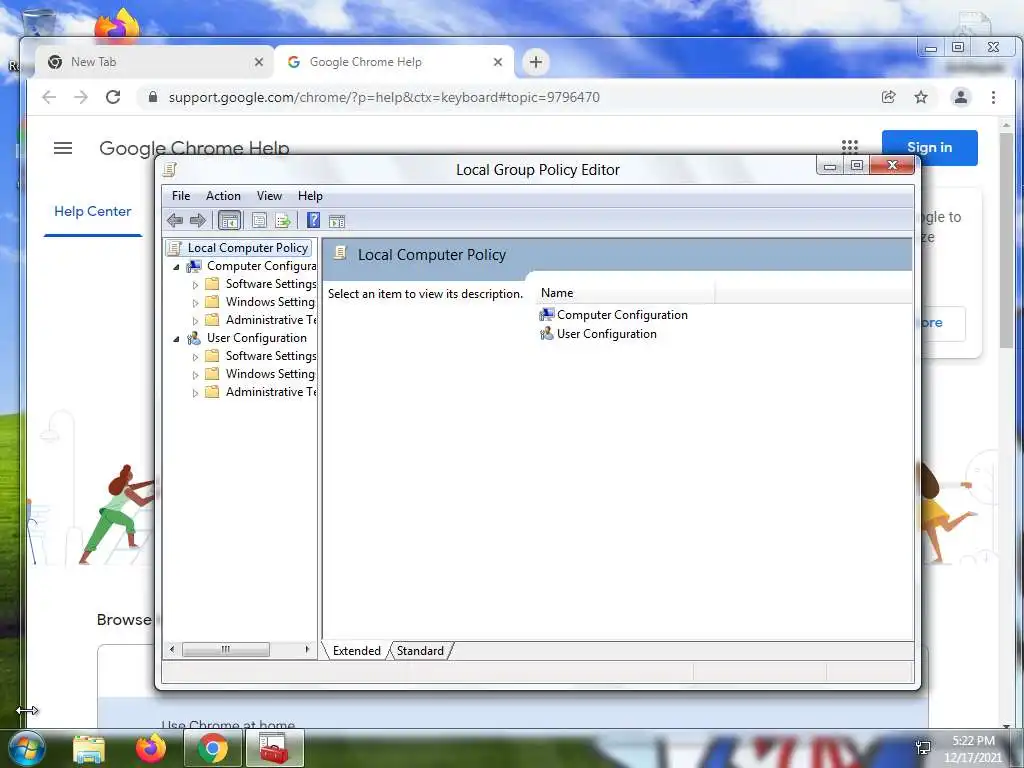
Task: Open Chrome's three-dot menu
Action: pos(993,97)
